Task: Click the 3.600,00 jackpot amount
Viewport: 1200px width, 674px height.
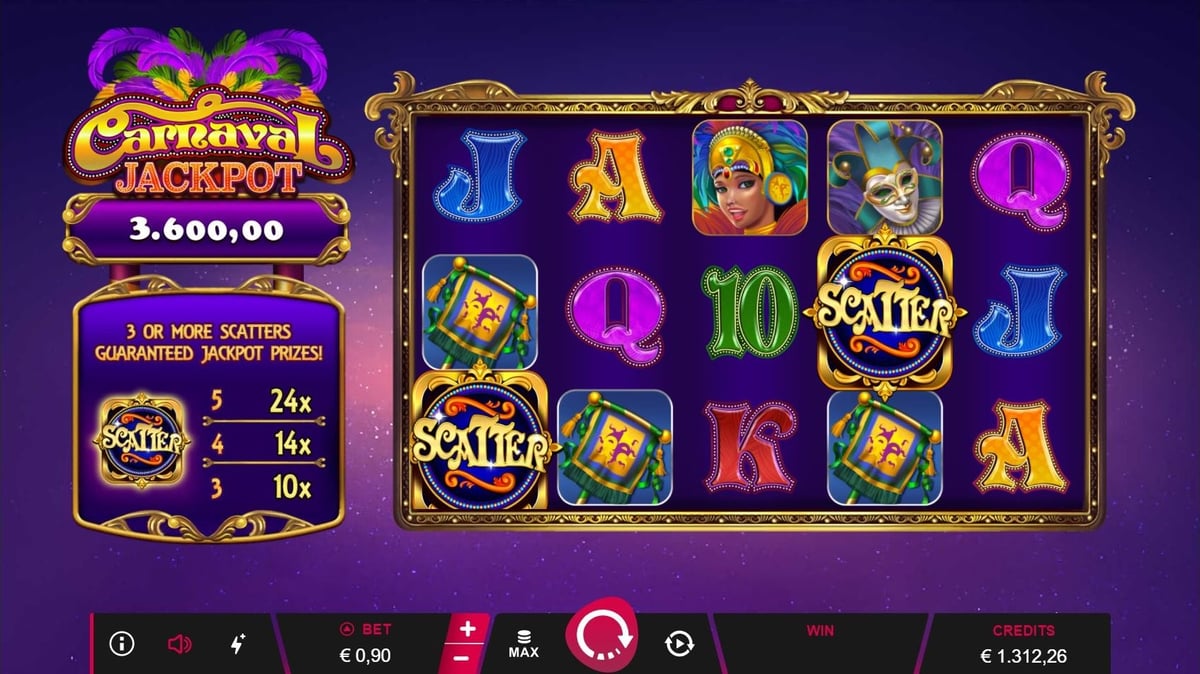Action: click(x=206, y=230)
